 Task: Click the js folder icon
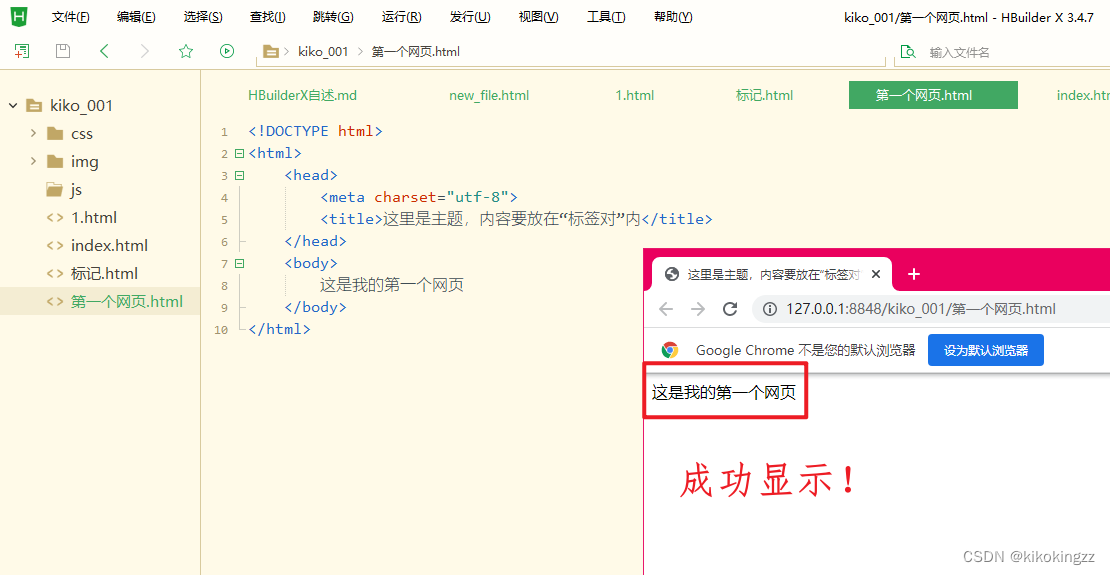(x=55, y=190)
